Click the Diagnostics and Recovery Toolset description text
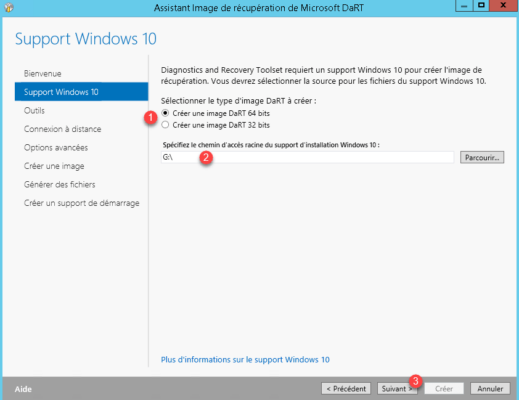This screenshot has height=400, width=519. [x=323, y=75]
